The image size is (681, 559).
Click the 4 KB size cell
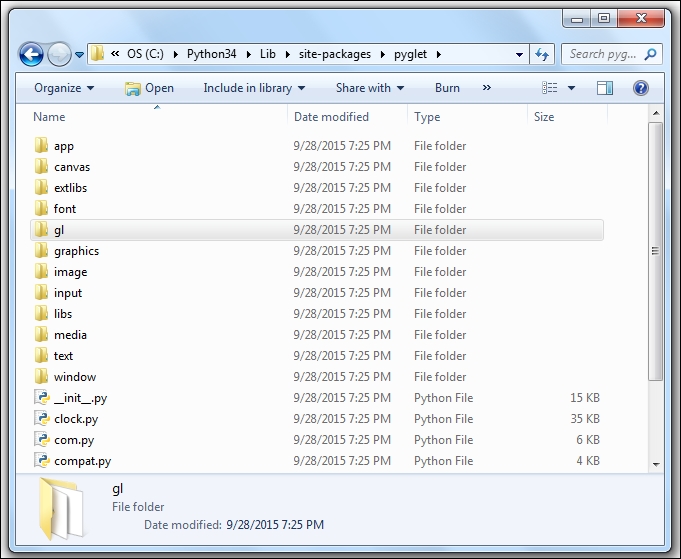[x=588, y=460]
